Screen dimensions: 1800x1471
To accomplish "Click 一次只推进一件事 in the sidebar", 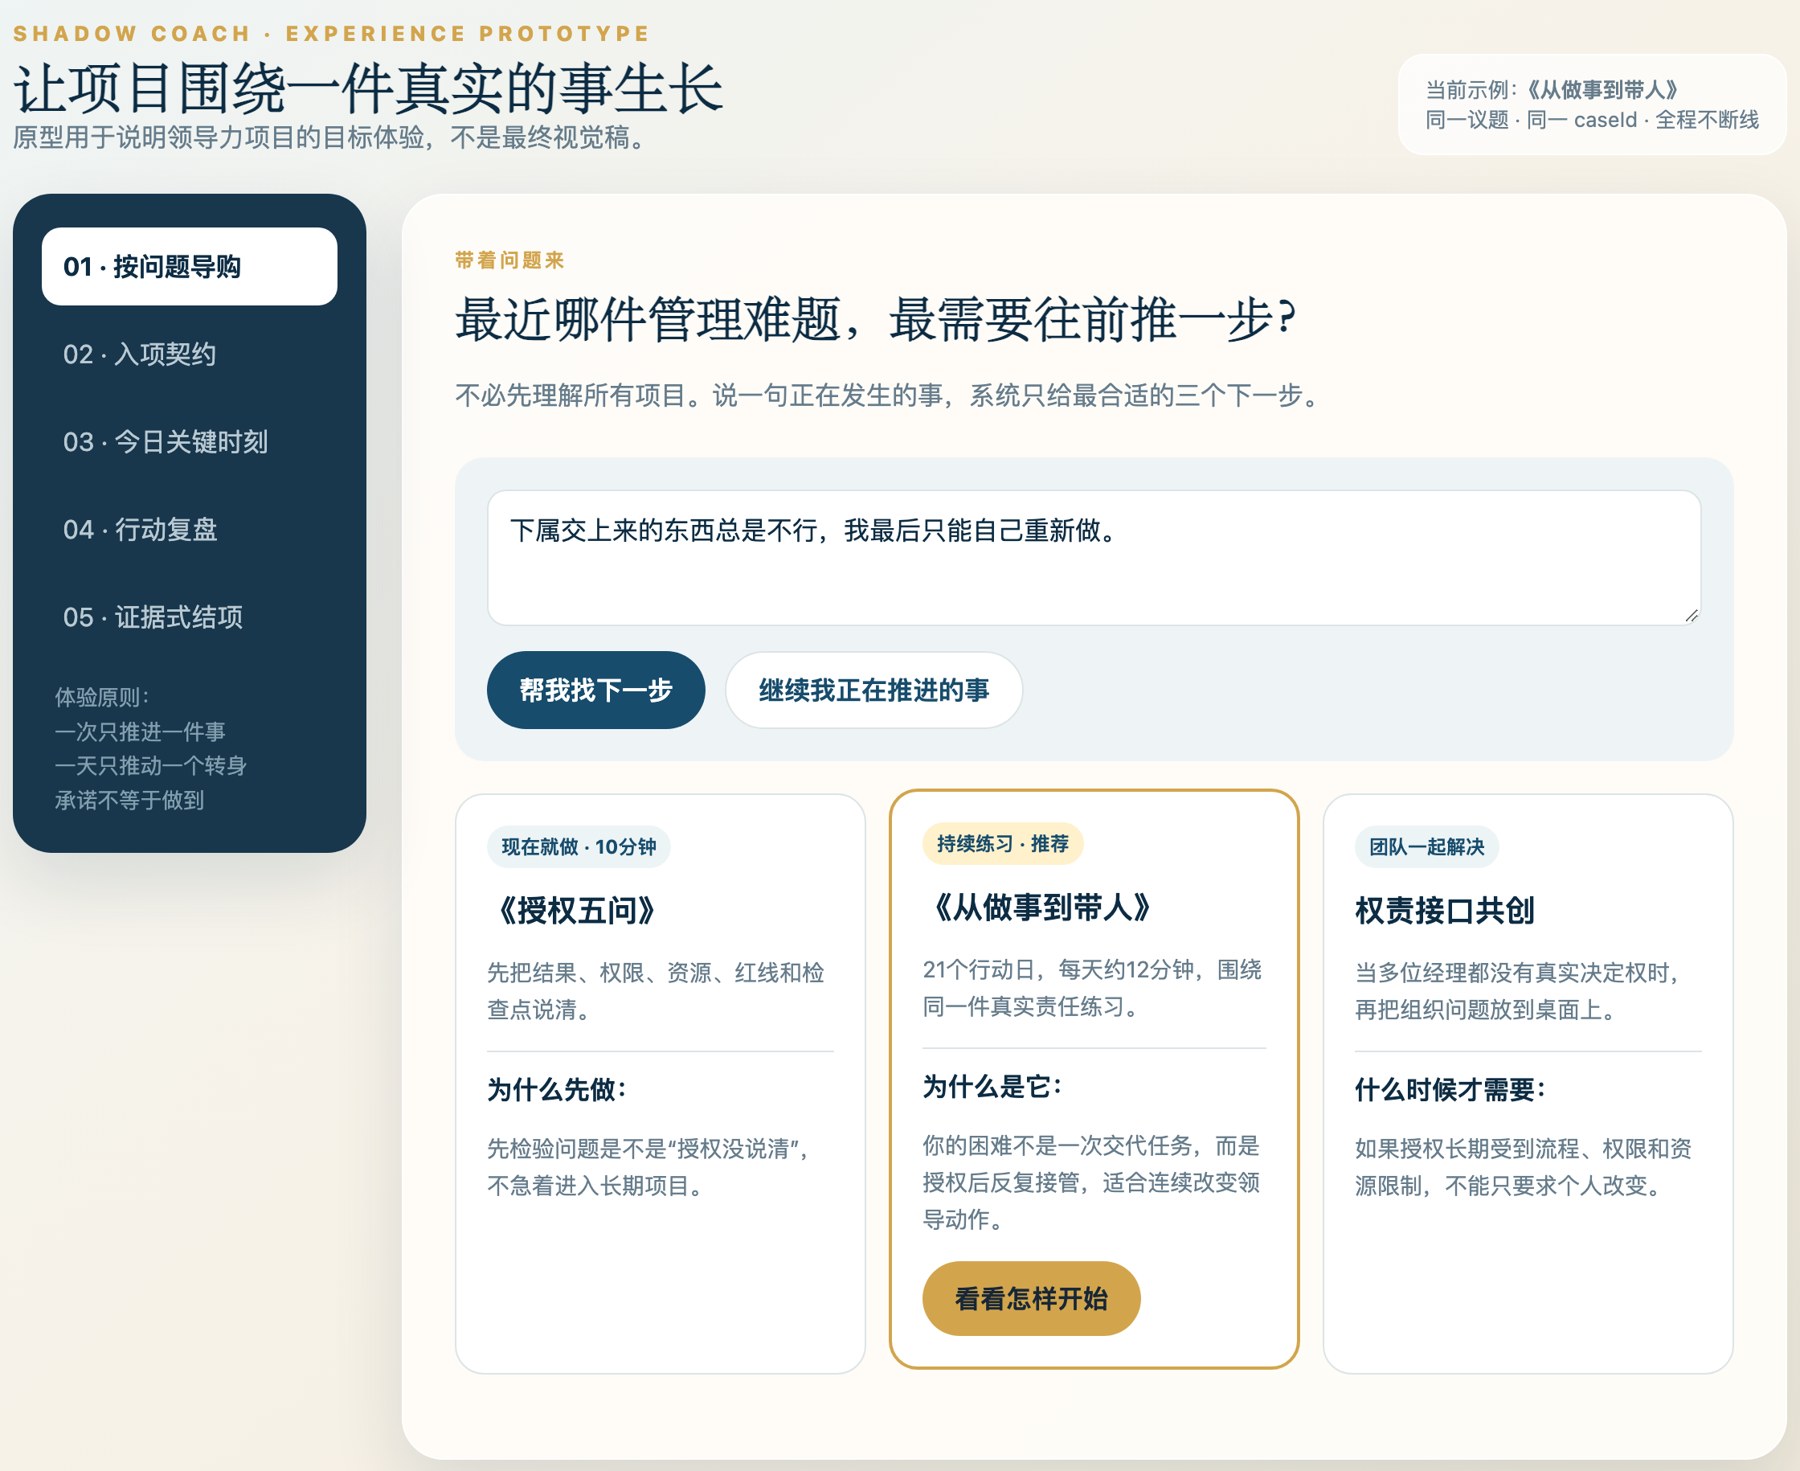I will point(140,732).
